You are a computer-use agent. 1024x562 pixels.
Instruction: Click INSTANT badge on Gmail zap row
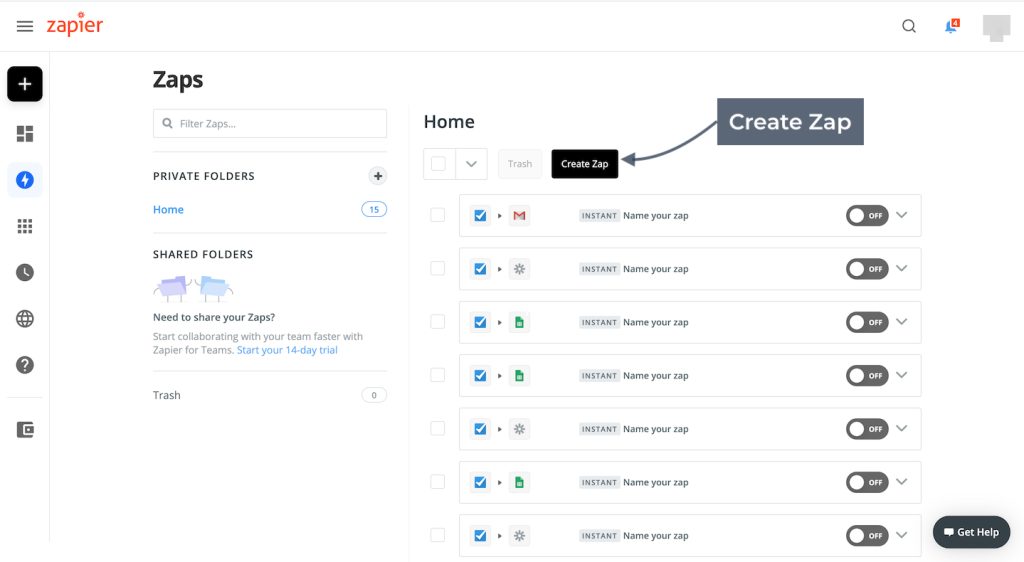click(599, 215)
